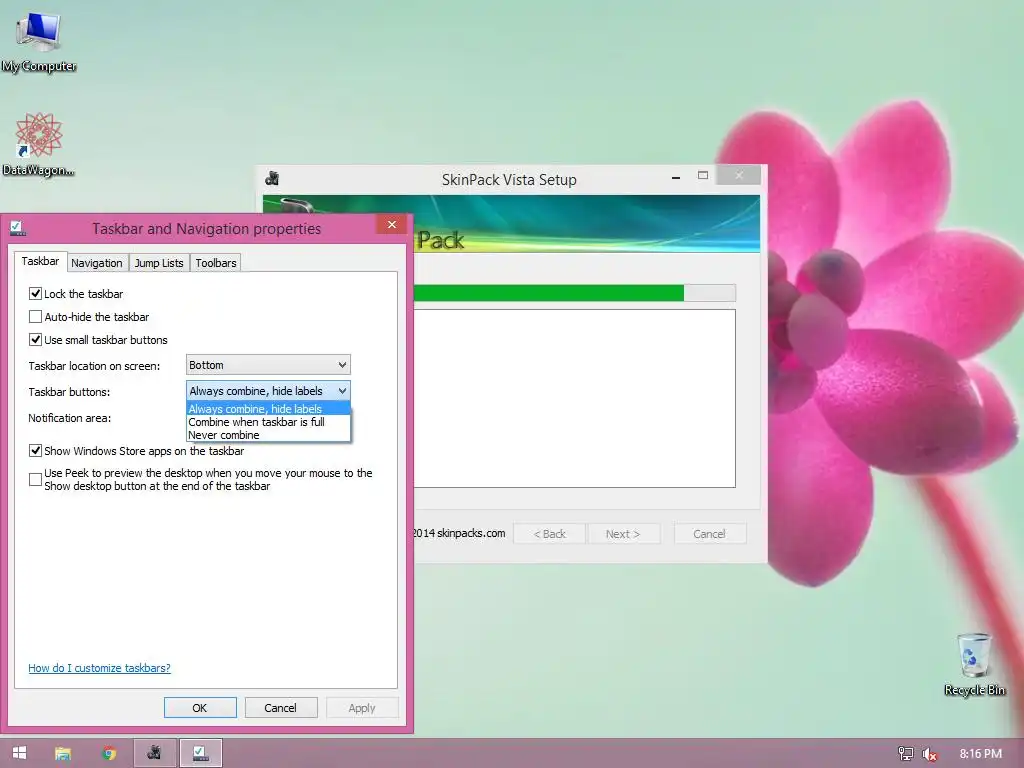
Task: Select the Recycle Bin desktop icon
Action: coord(974,664)
